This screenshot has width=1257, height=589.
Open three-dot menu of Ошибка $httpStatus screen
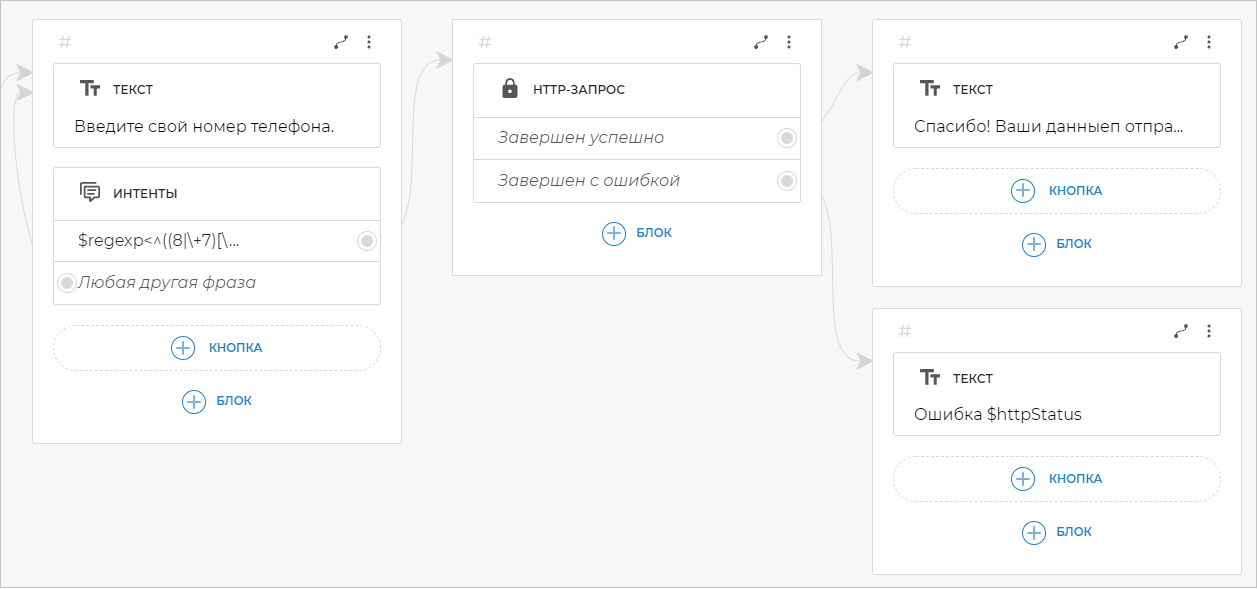(1209, 331)
